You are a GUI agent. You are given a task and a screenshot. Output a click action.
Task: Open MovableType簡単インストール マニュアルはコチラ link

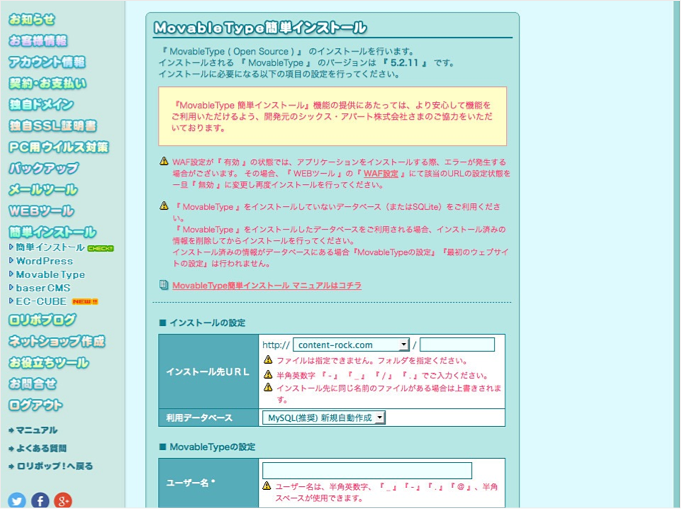coord(267,285)
